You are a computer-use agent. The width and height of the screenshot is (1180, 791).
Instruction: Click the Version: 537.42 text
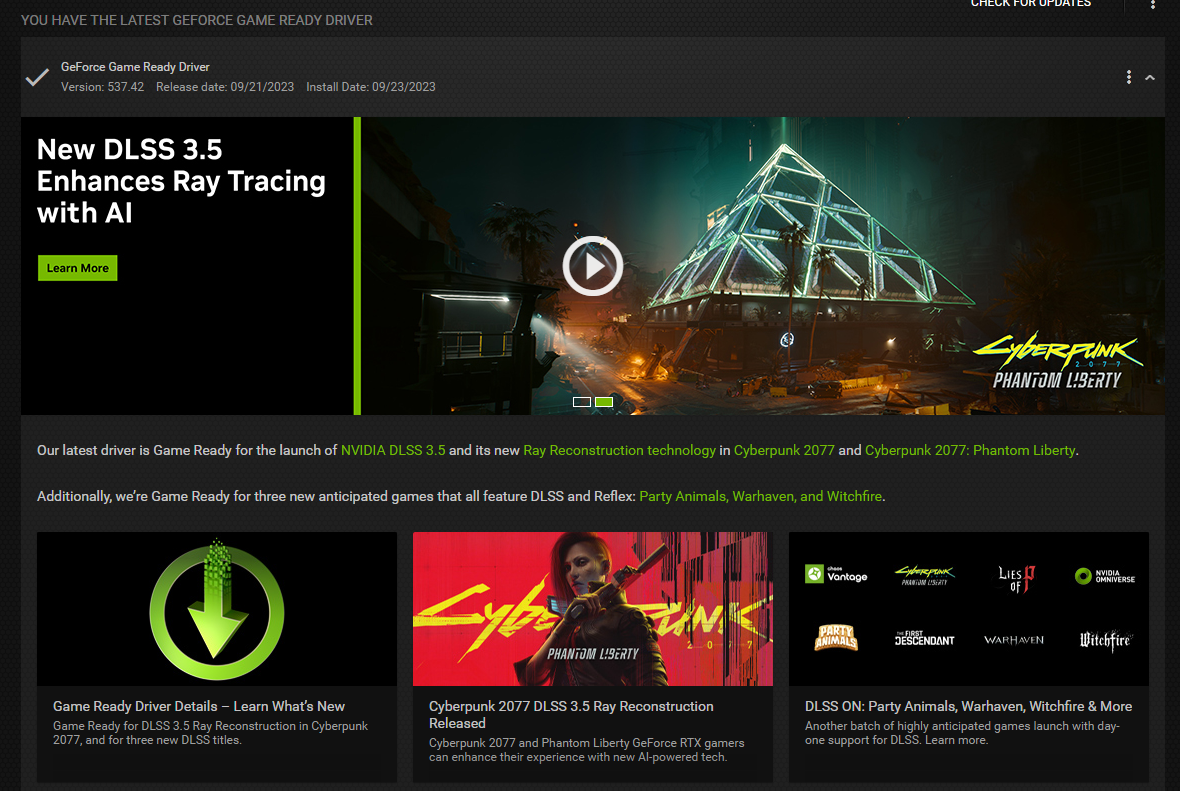(x=102, y=87)
